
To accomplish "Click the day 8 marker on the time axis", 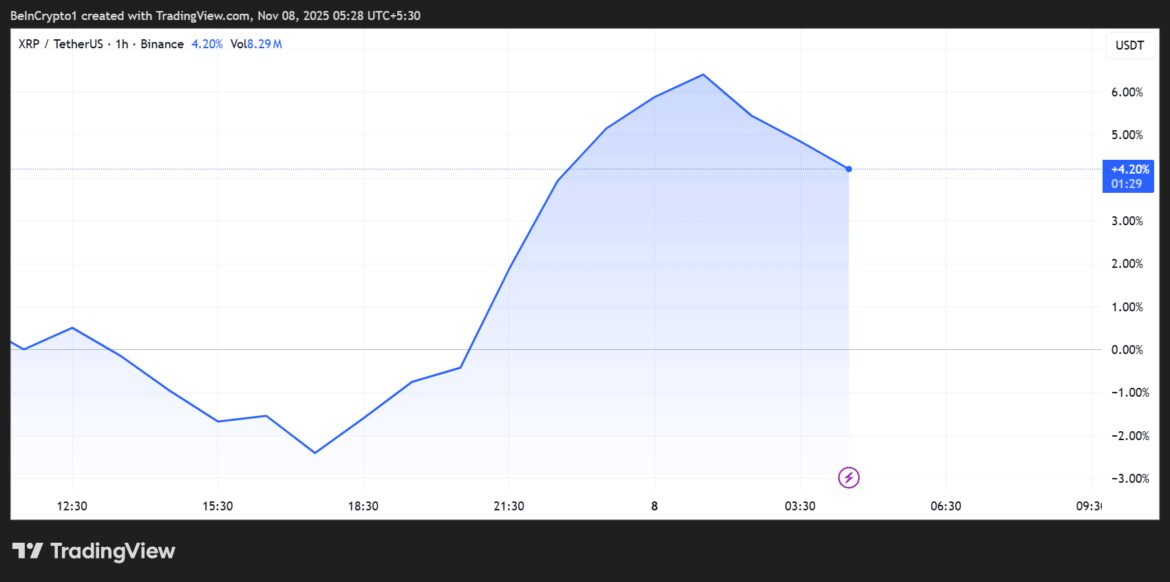I will point(654,507).
